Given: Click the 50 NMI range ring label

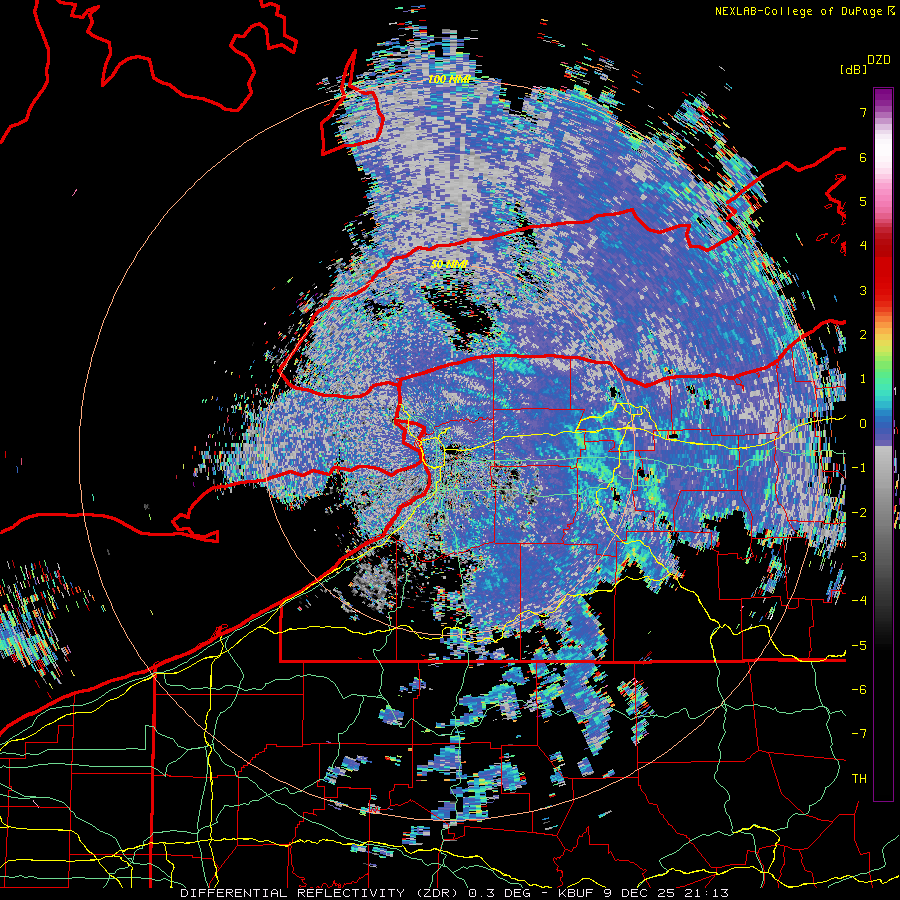Looking at the screenshot, I should click(x=449, y=264).
